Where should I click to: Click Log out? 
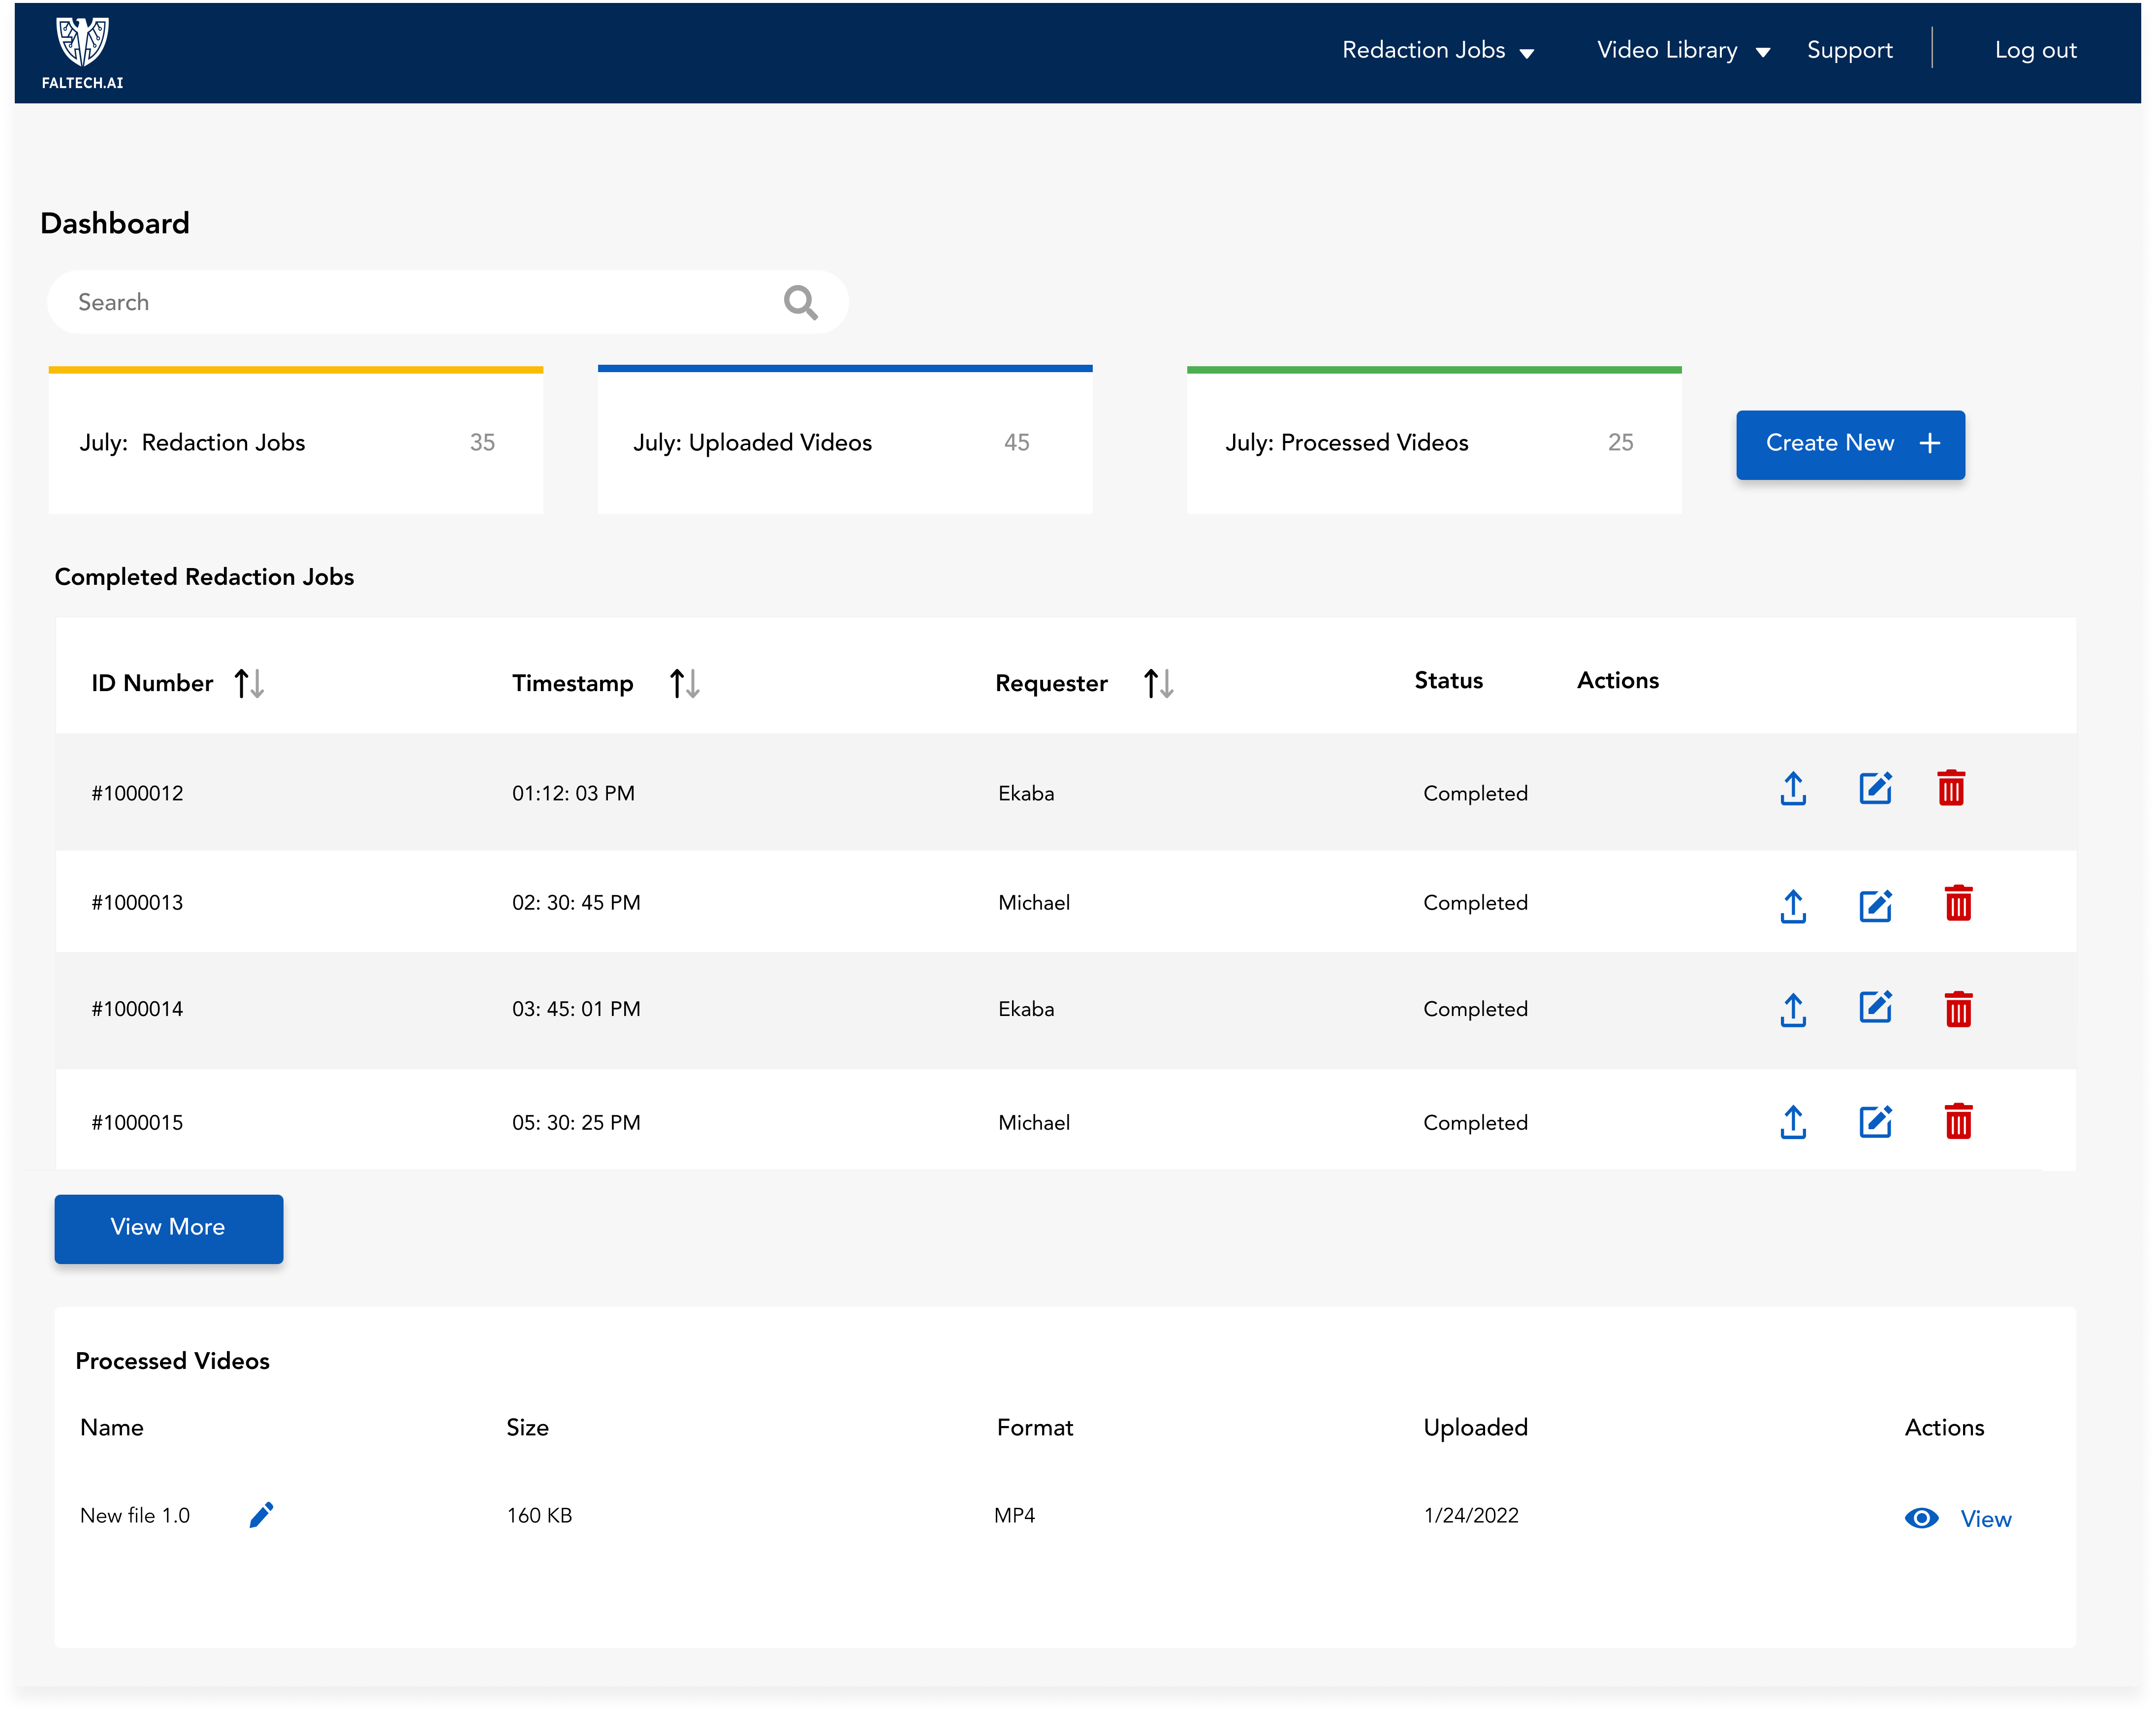coord(2035,50)
